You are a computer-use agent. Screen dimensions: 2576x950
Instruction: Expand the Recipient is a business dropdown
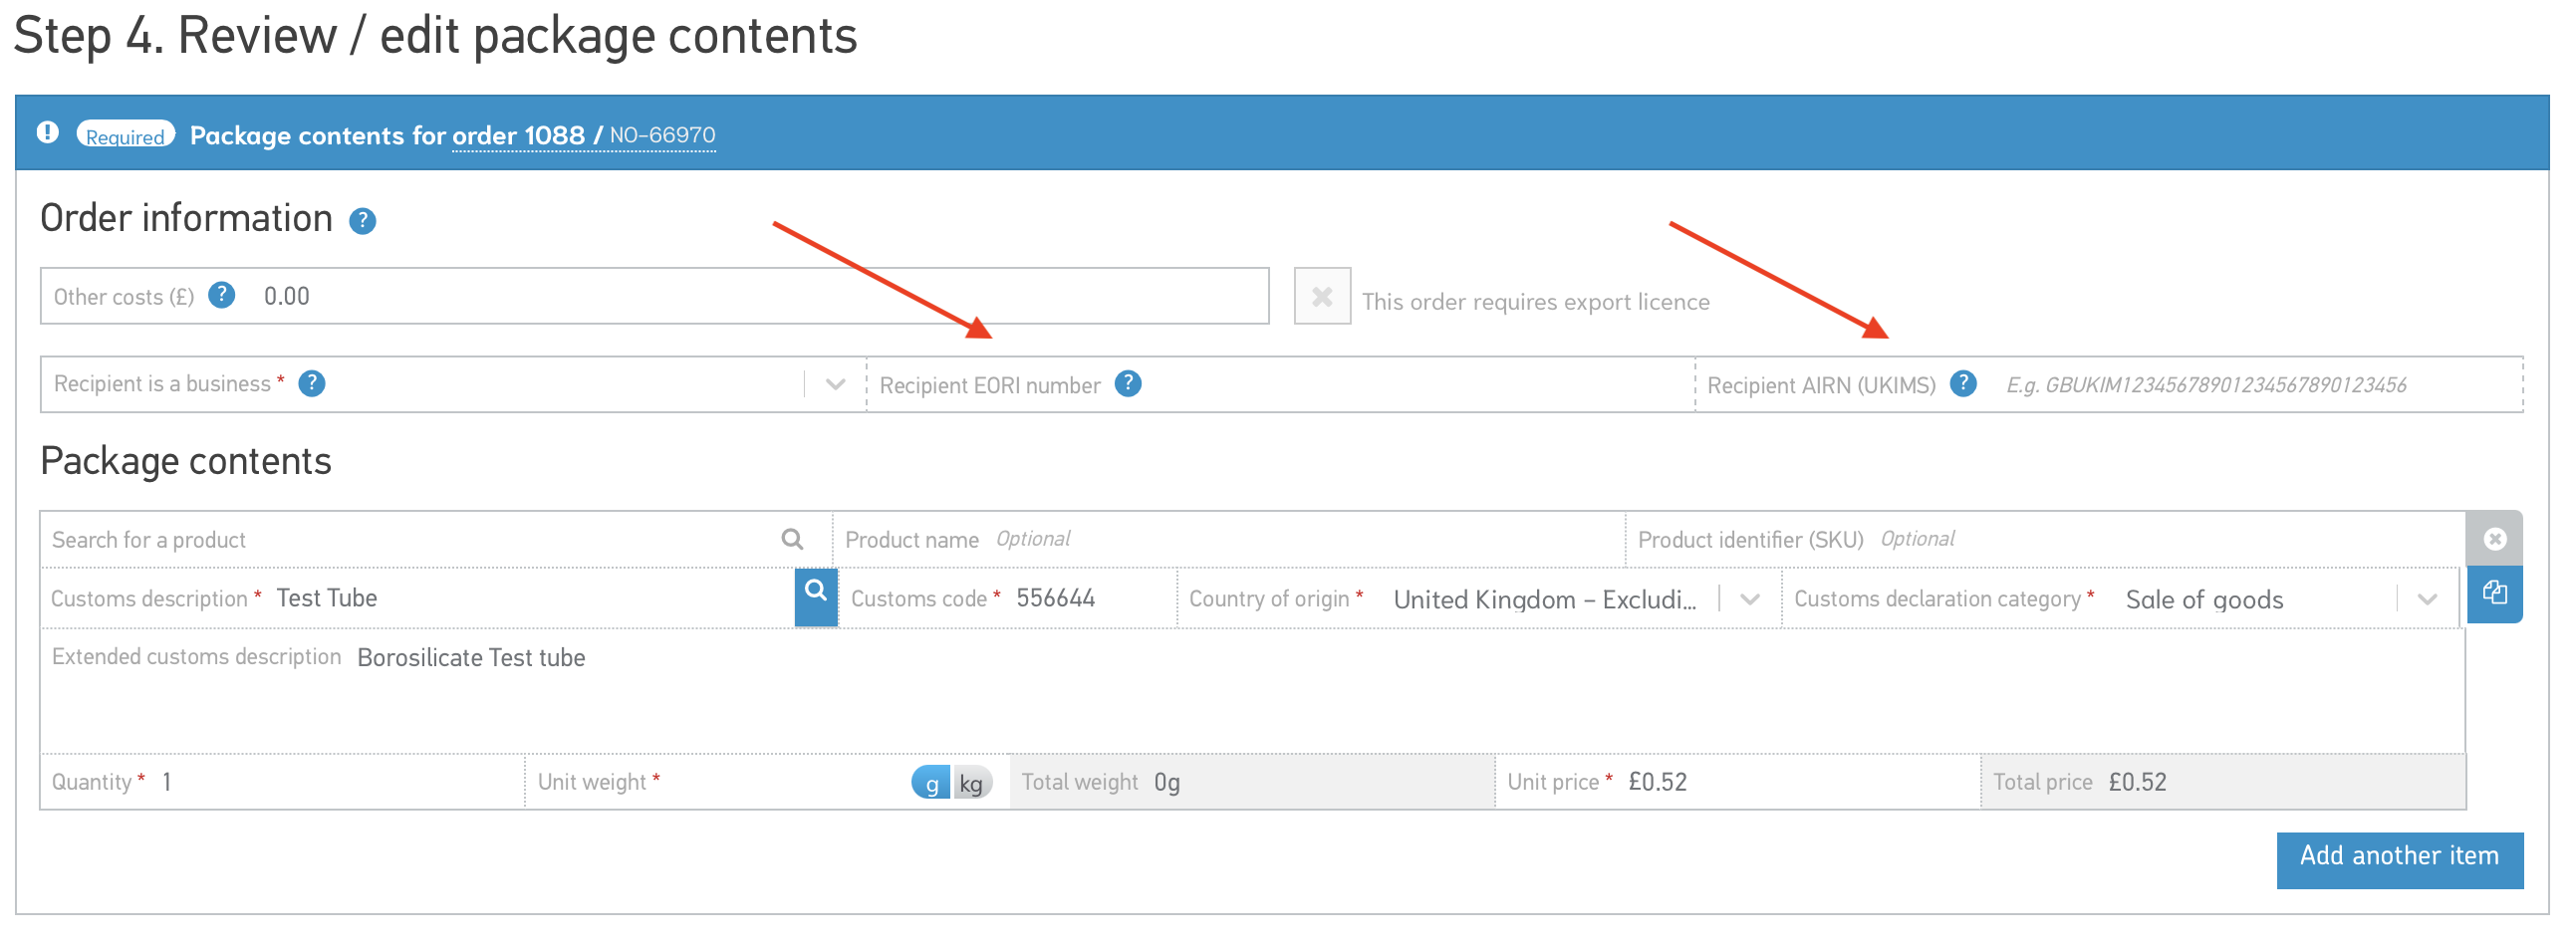click(x=835, y=385)
